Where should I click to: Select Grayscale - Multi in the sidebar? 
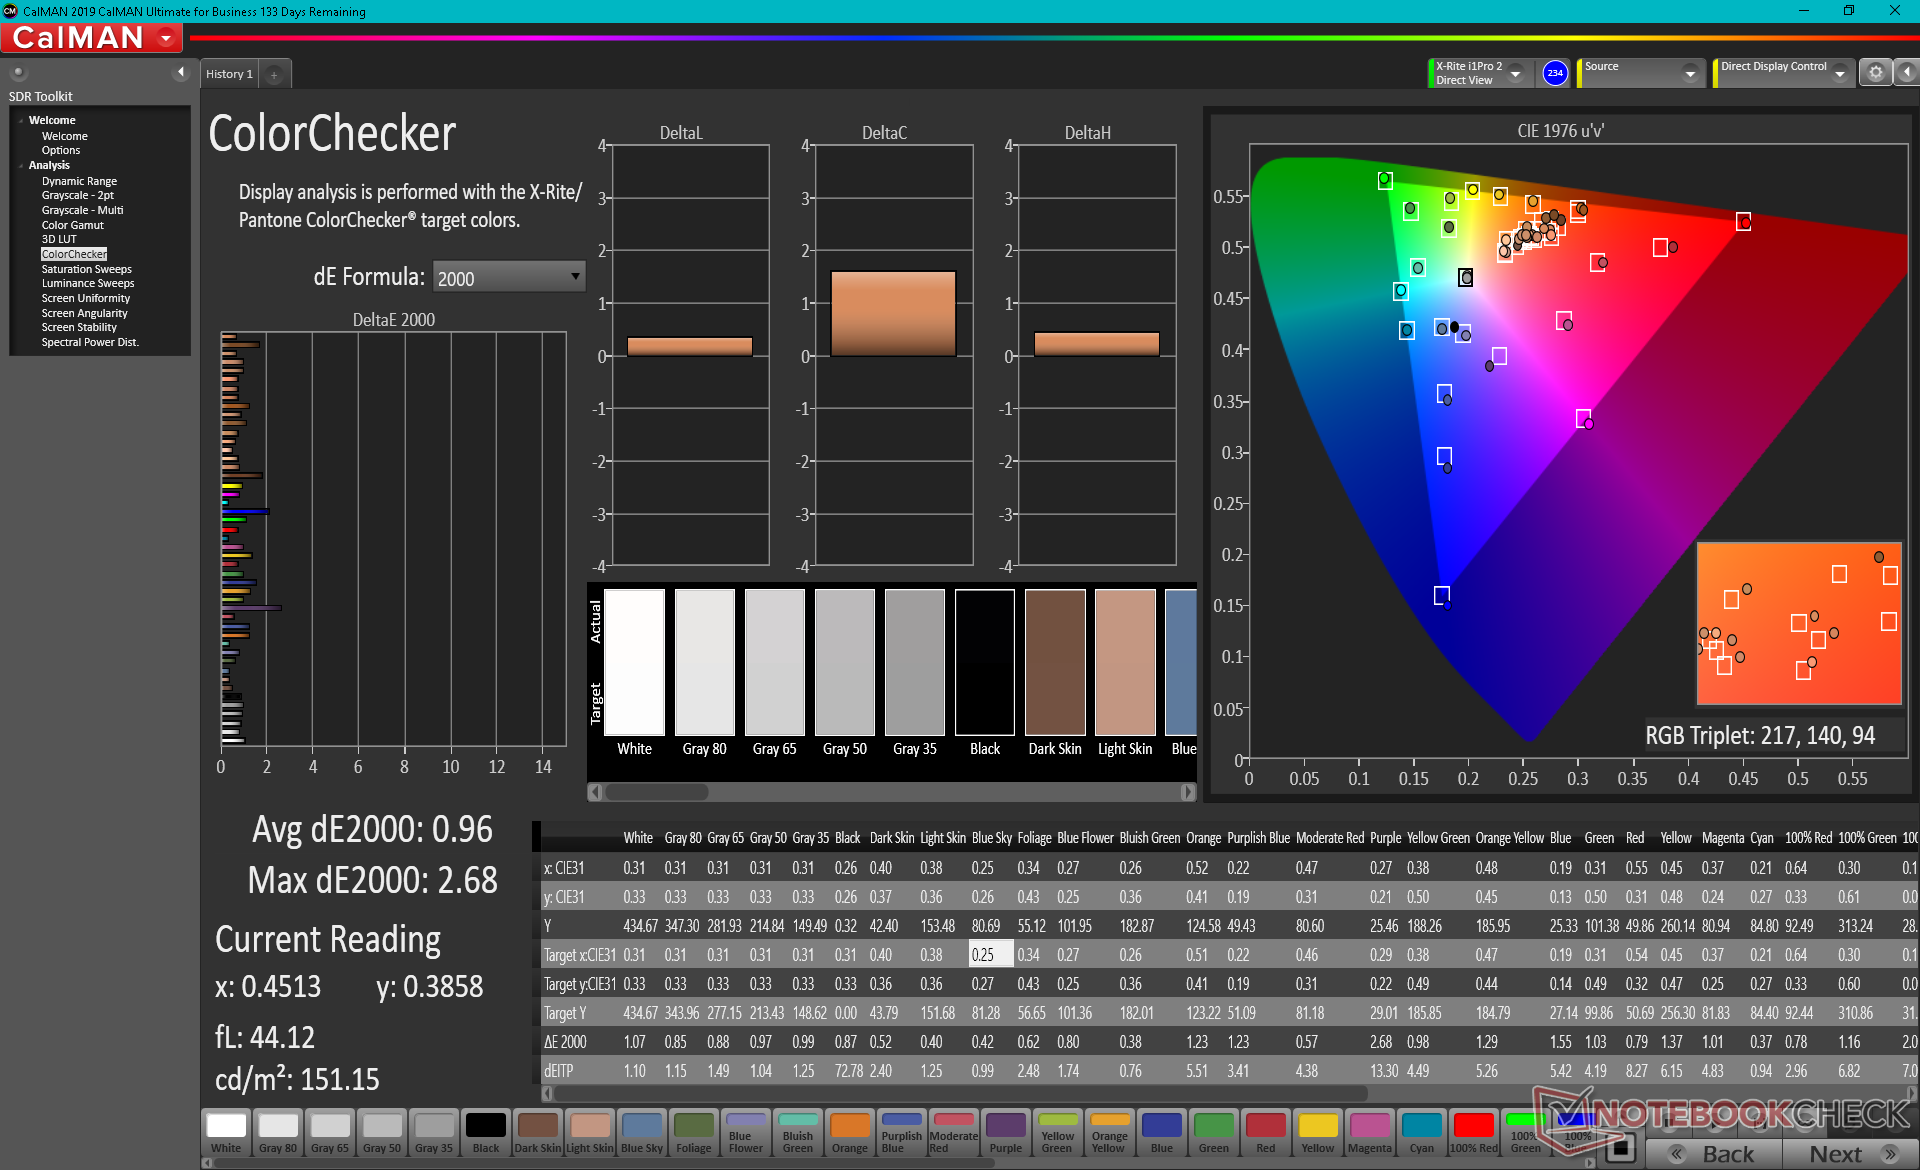pos(82,210)
